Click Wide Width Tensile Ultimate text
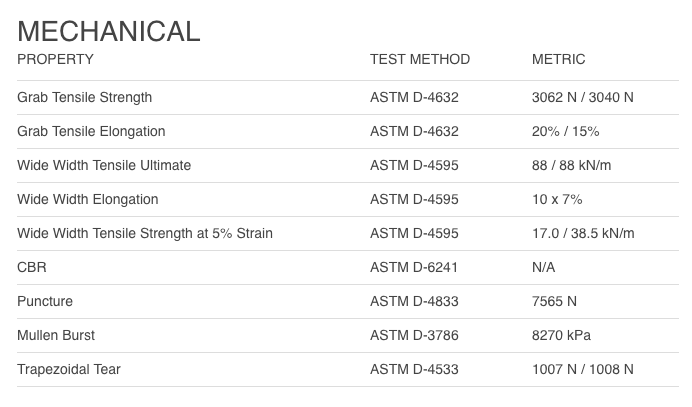Image resolution: width=692 pixels, height=407 pixels. (104, 166)
